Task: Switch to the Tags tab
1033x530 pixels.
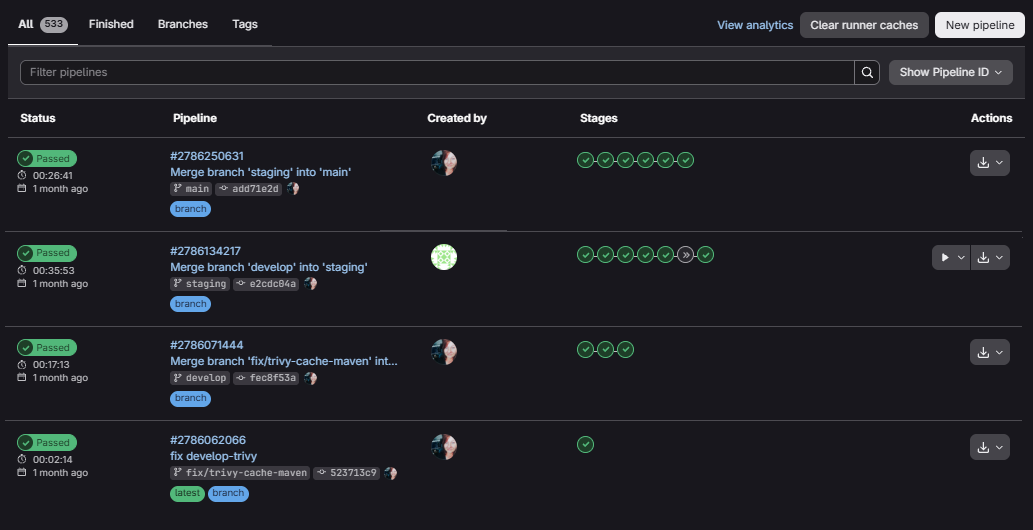Action: 244,24
